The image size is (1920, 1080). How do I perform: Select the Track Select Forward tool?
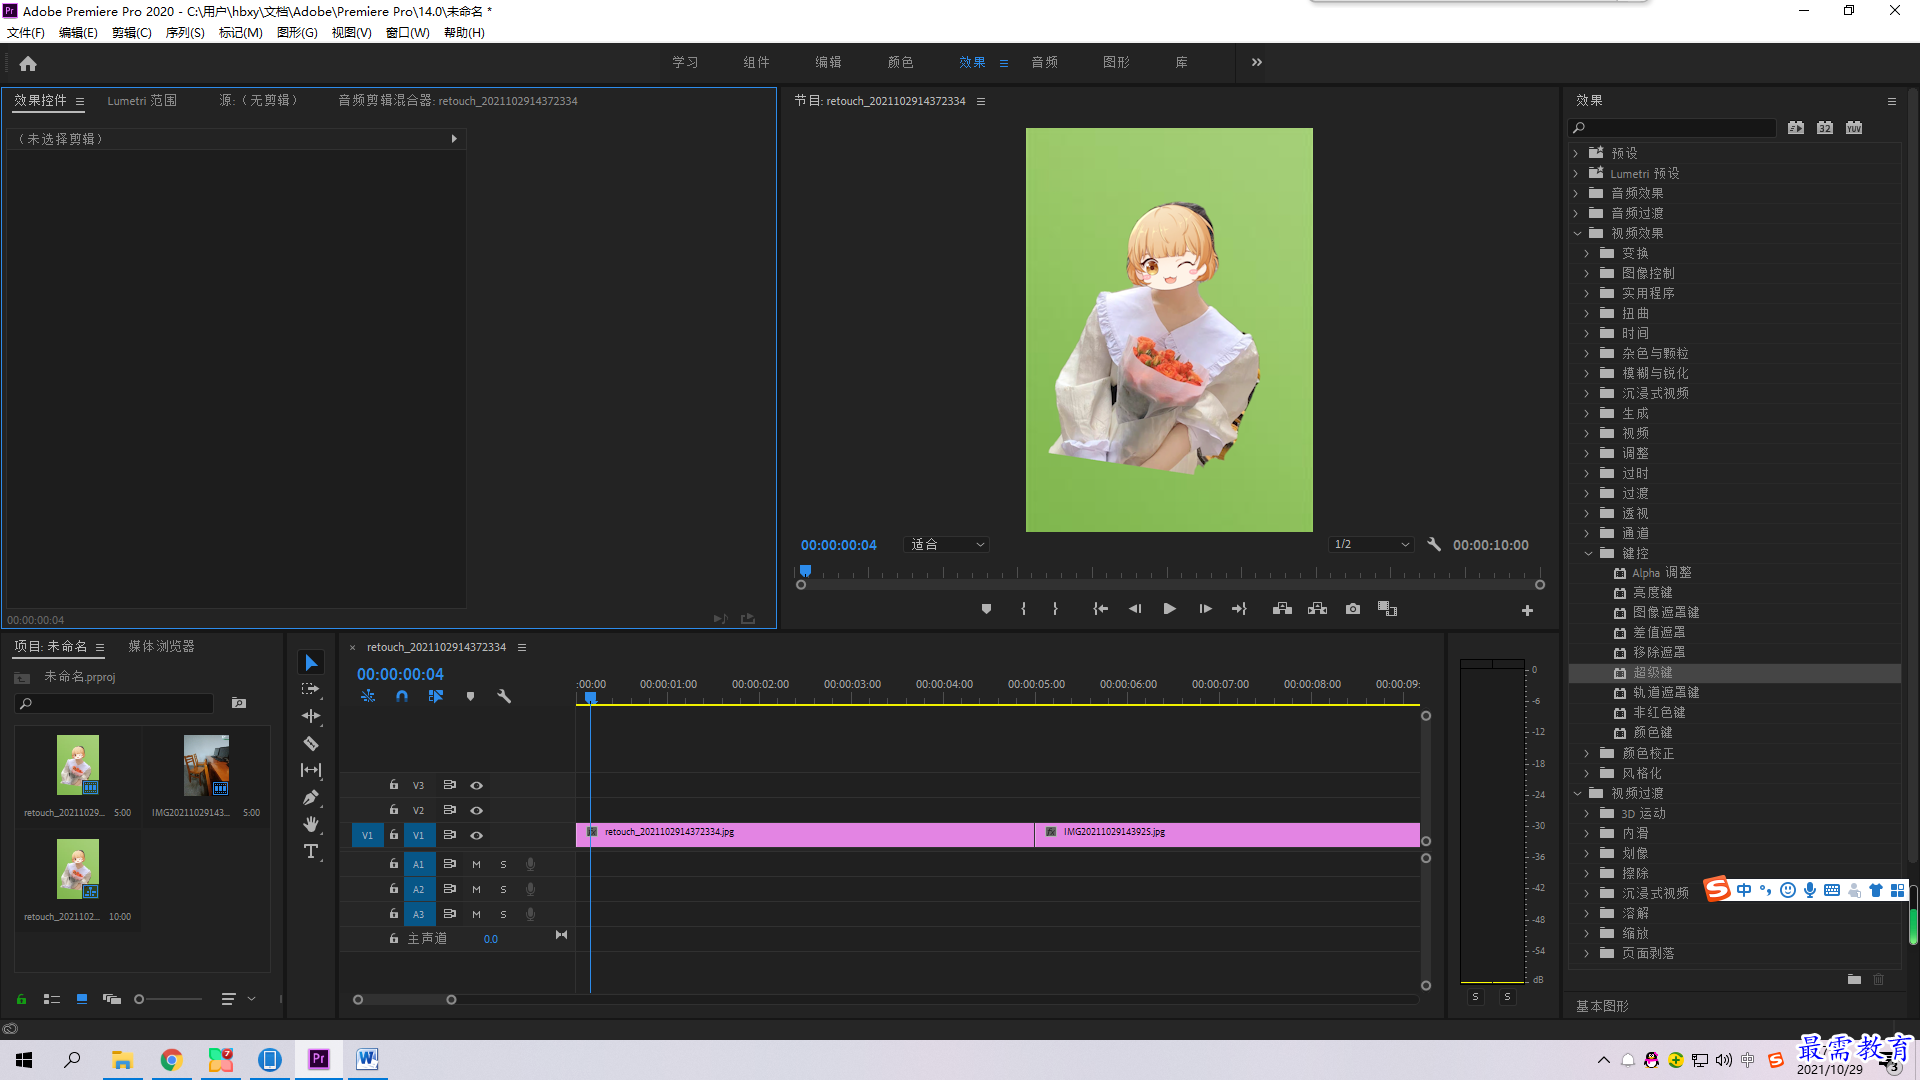311,689
